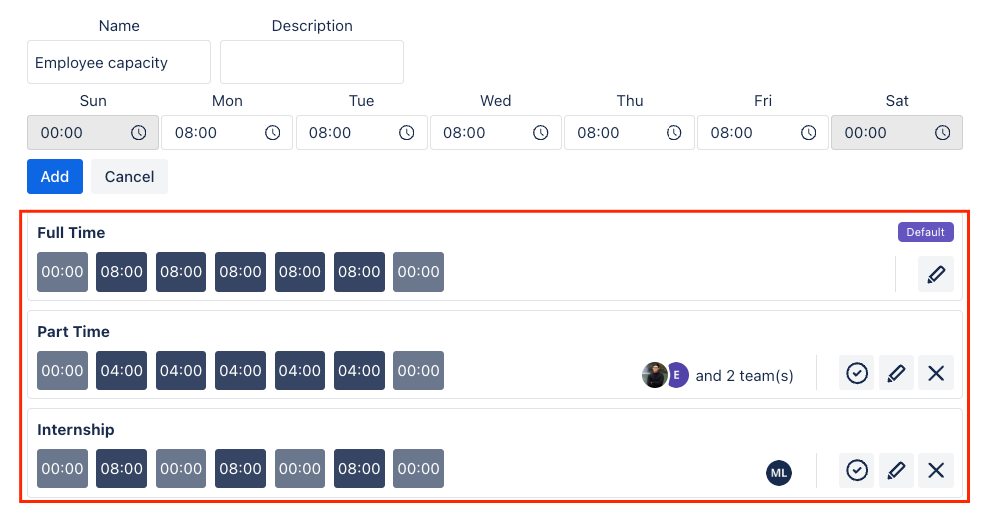Open the Sunday time picker clock

click(x=138, y=132)
